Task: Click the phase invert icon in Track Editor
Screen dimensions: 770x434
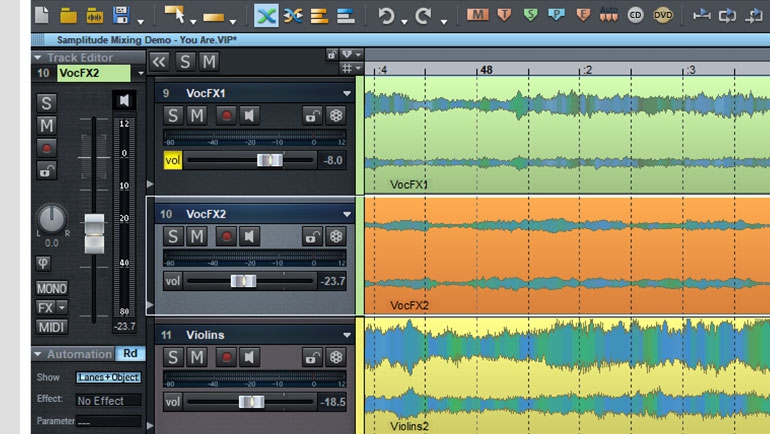Action: point(44,264)
